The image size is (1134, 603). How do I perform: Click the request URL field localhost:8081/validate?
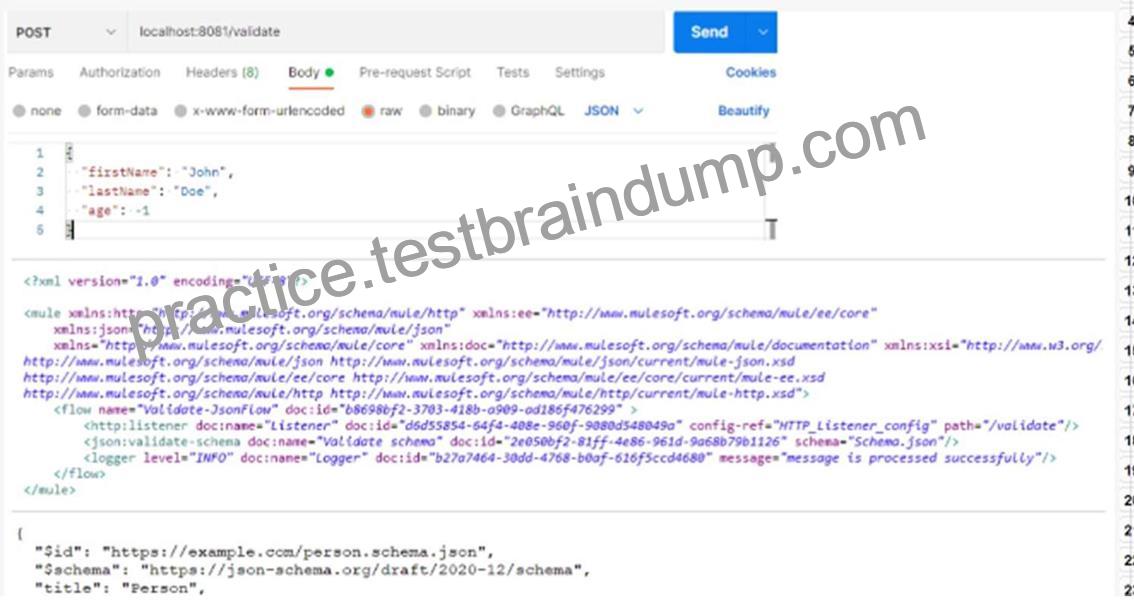coord(396,33)
